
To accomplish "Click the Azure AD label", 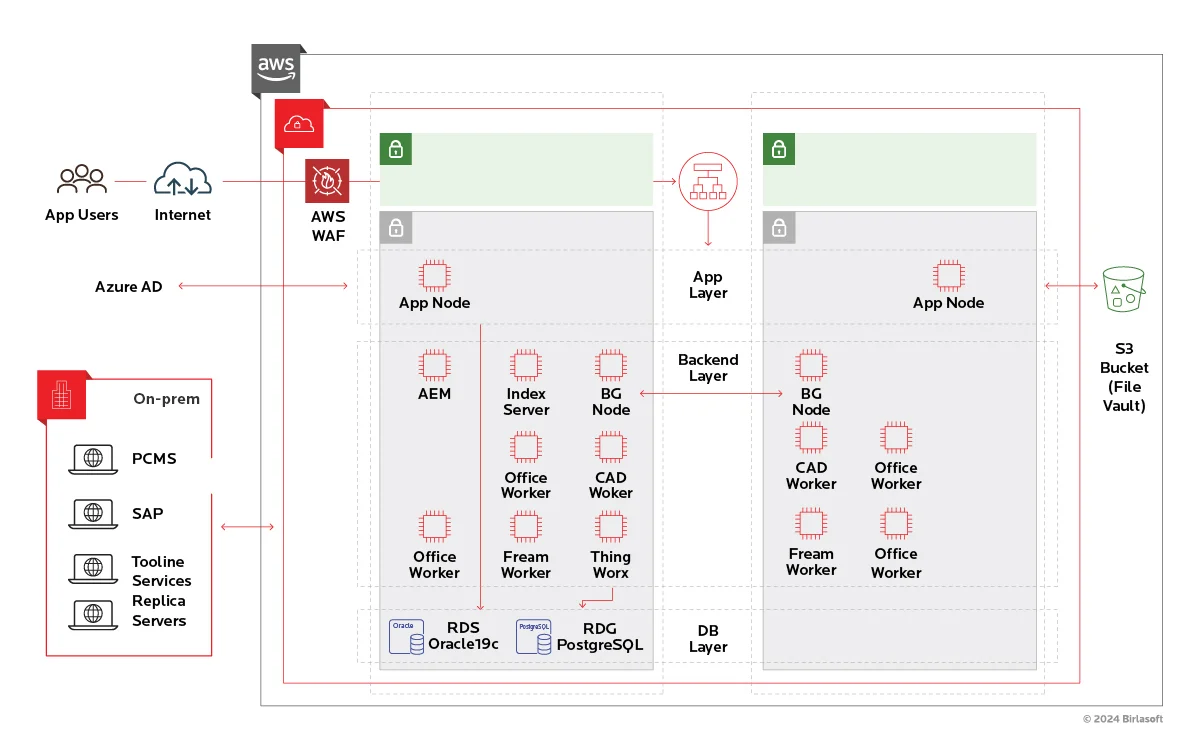I will pyautogui.click(x=129, y=287).
